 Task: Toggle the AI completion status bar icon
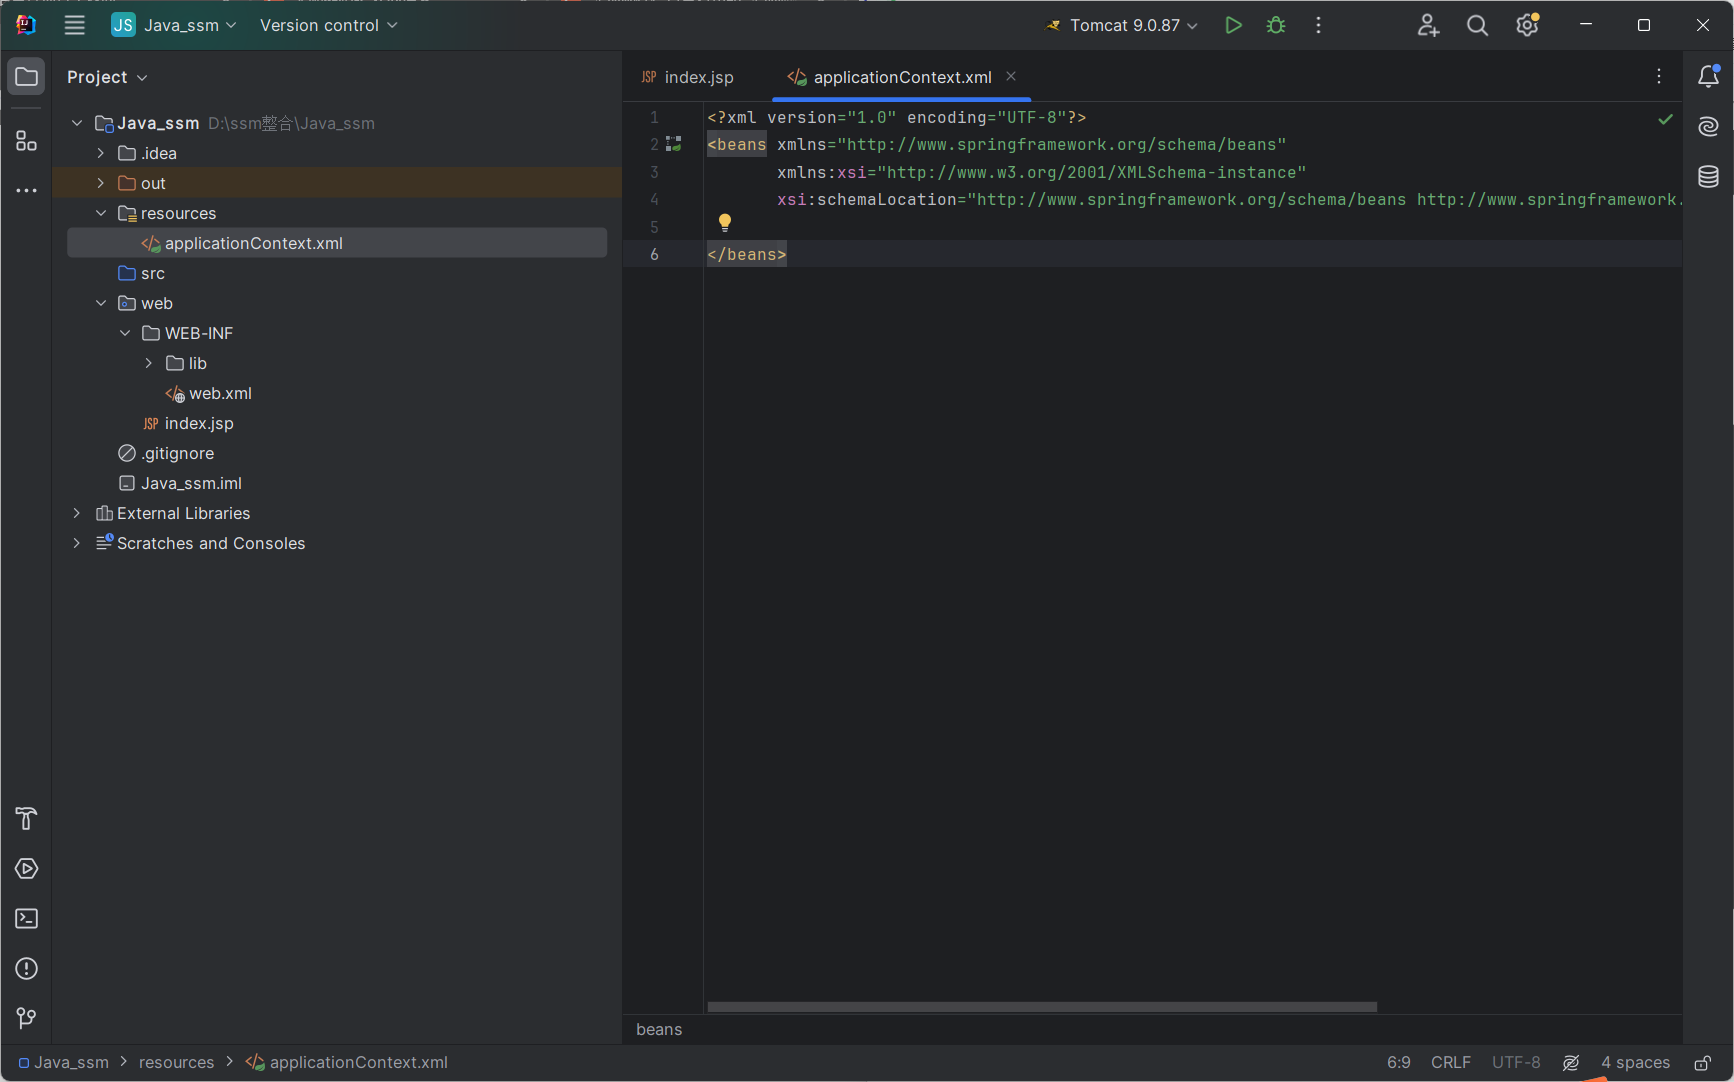click(x=1571, y=1063)
